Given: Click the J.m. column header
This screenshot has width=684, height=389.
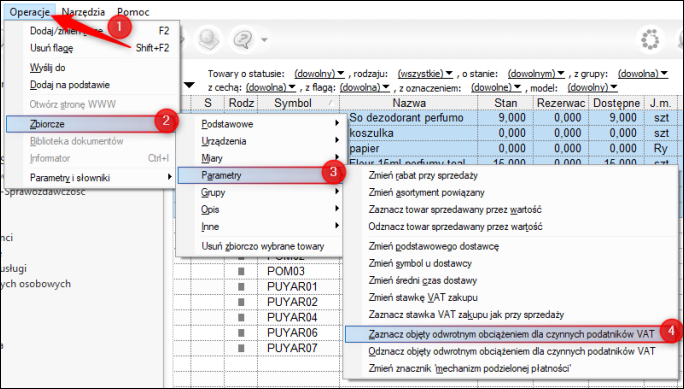Looking at the screenshot, I should 660,103.
